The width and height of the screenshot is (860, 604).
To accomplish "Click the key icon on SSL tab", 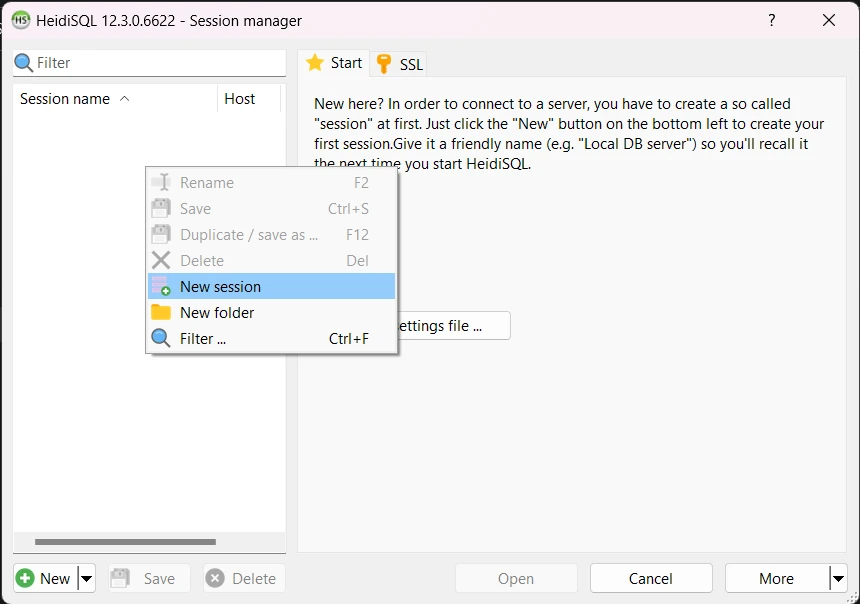I will coord(384,64).
